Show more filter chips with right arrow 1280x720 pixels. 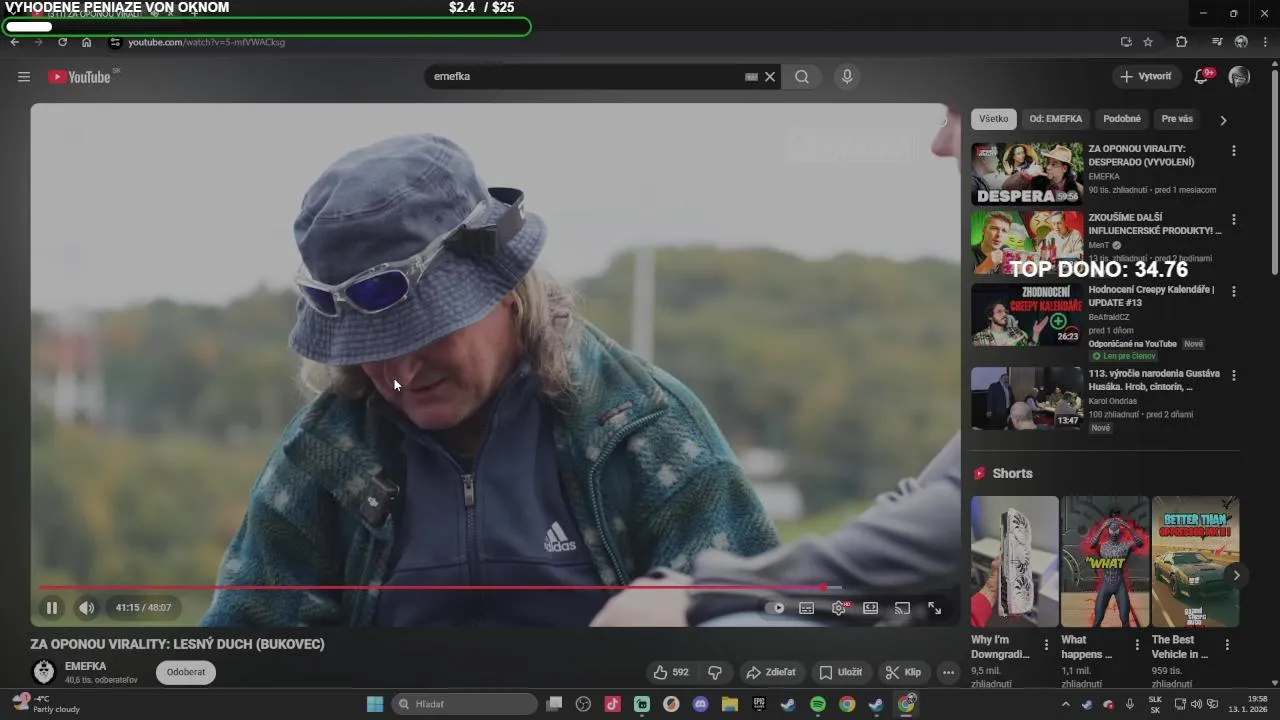[1223, 120]
